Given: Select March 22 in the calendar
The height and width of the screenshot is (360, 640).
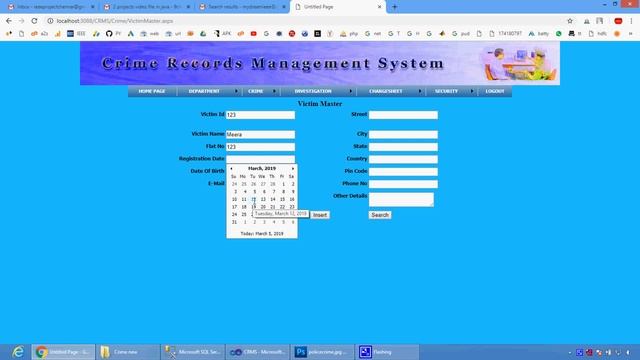Looking at the screenshot, I should click(282, 207).
